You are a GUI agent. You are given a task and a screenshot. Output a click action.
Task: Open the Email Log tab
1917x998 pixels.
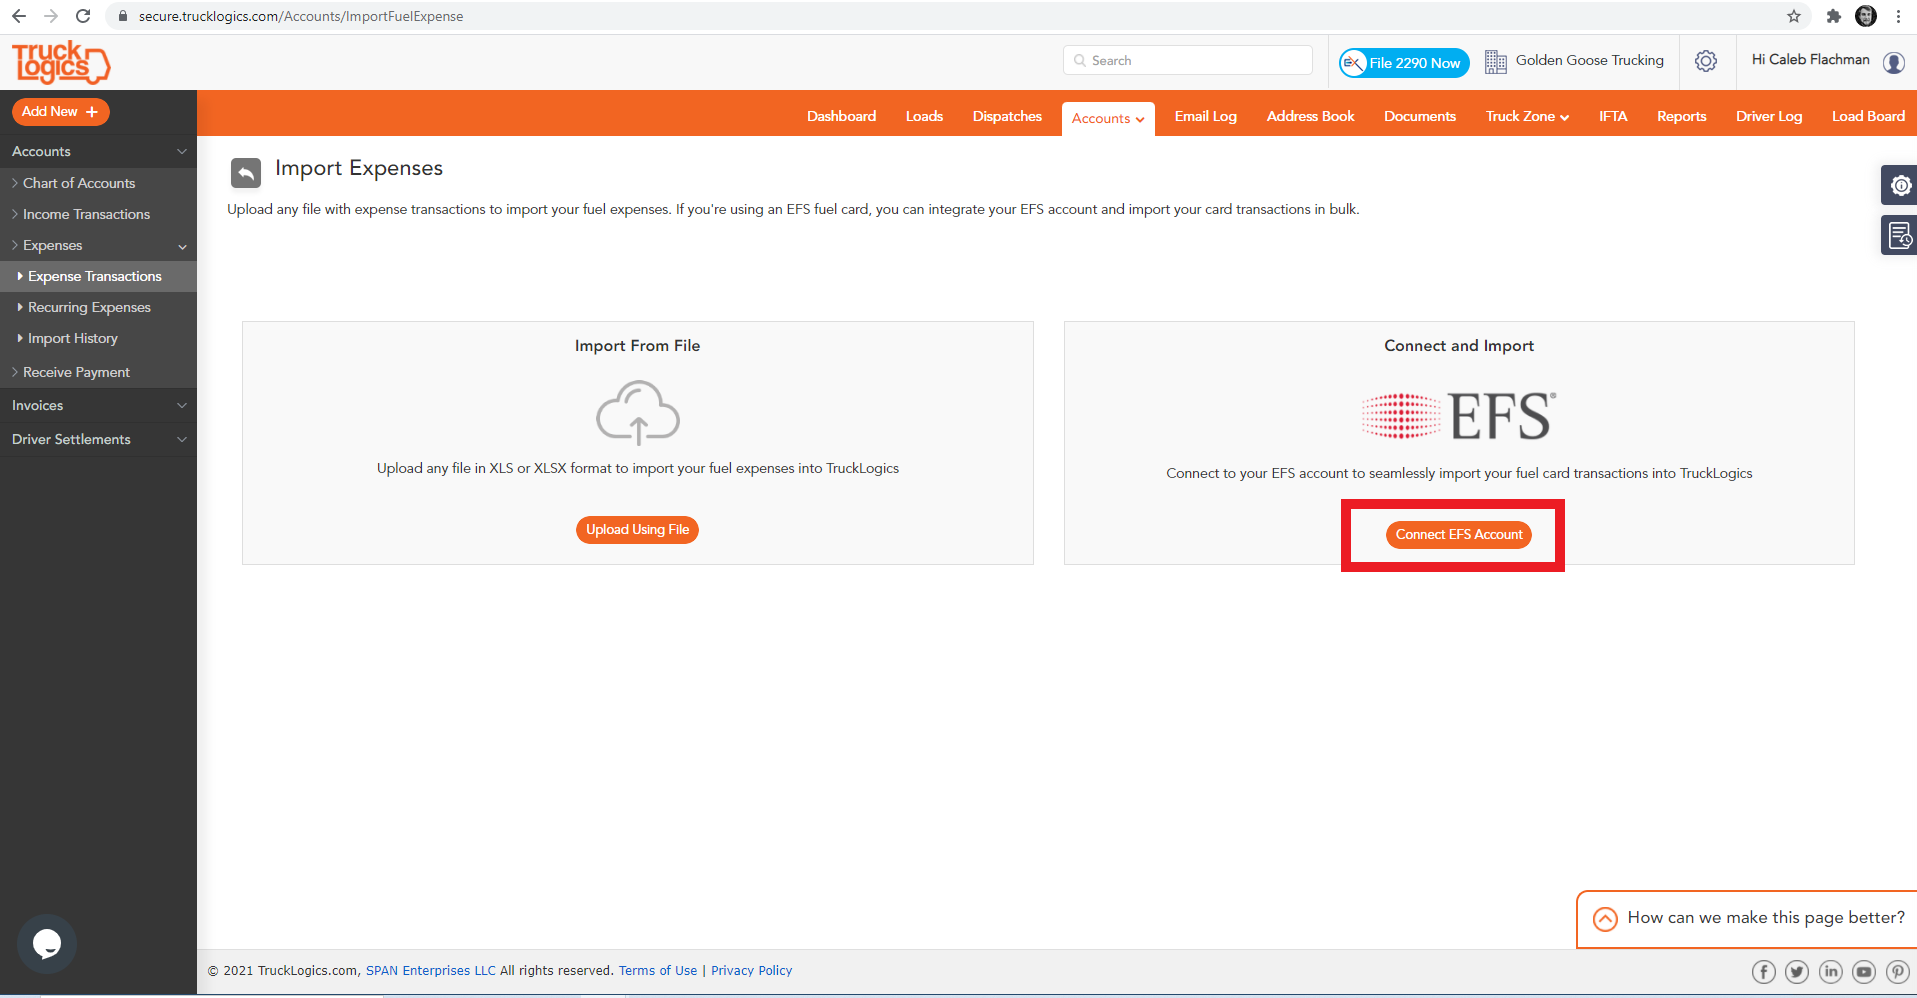[1205, 117]
